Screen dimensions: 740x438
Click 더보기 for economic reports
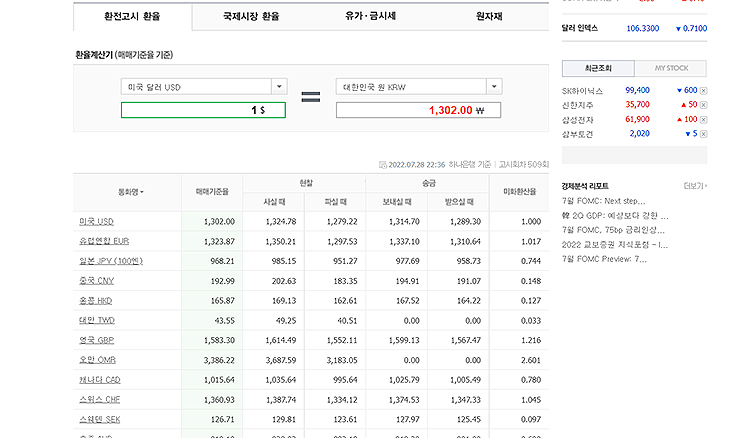pos(695,186)
